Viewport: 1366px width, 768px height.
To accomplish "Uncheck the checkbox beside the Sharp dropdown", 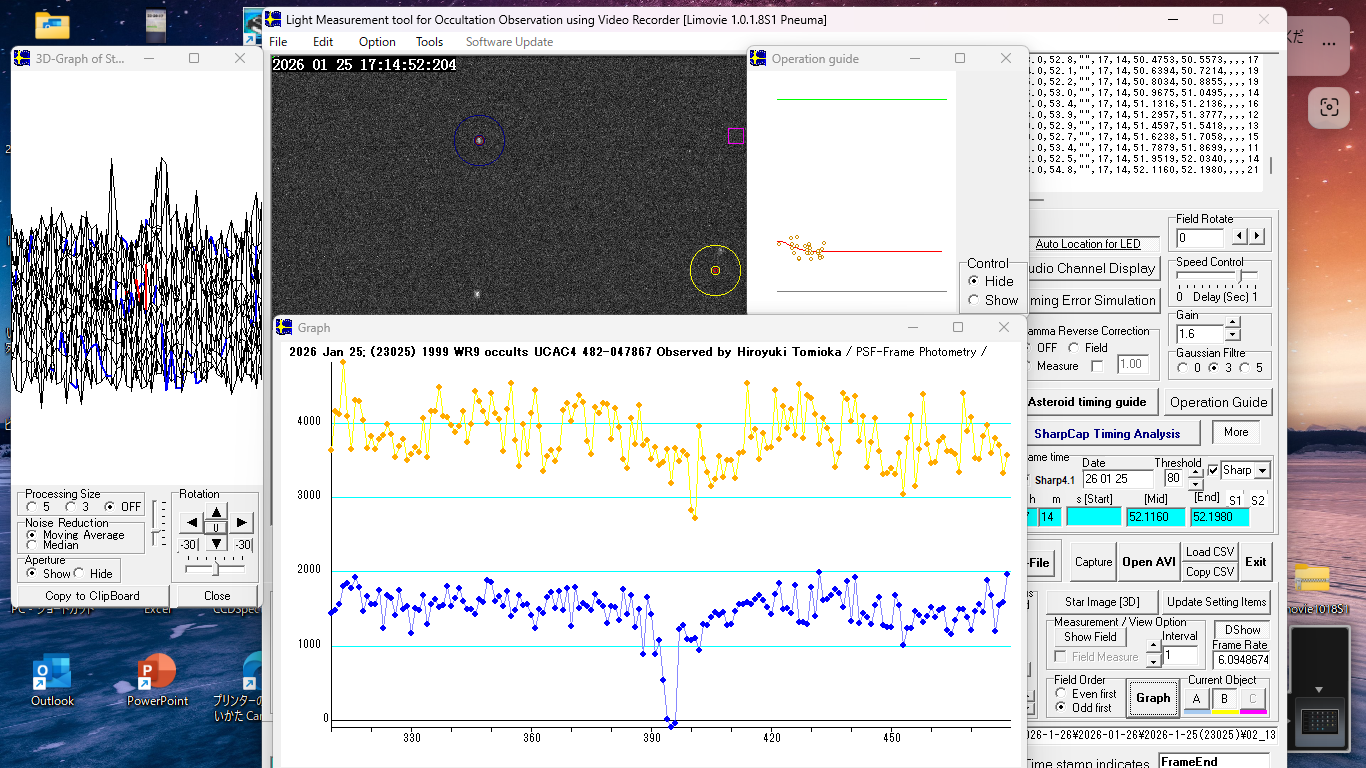I will click(1213, 470).
